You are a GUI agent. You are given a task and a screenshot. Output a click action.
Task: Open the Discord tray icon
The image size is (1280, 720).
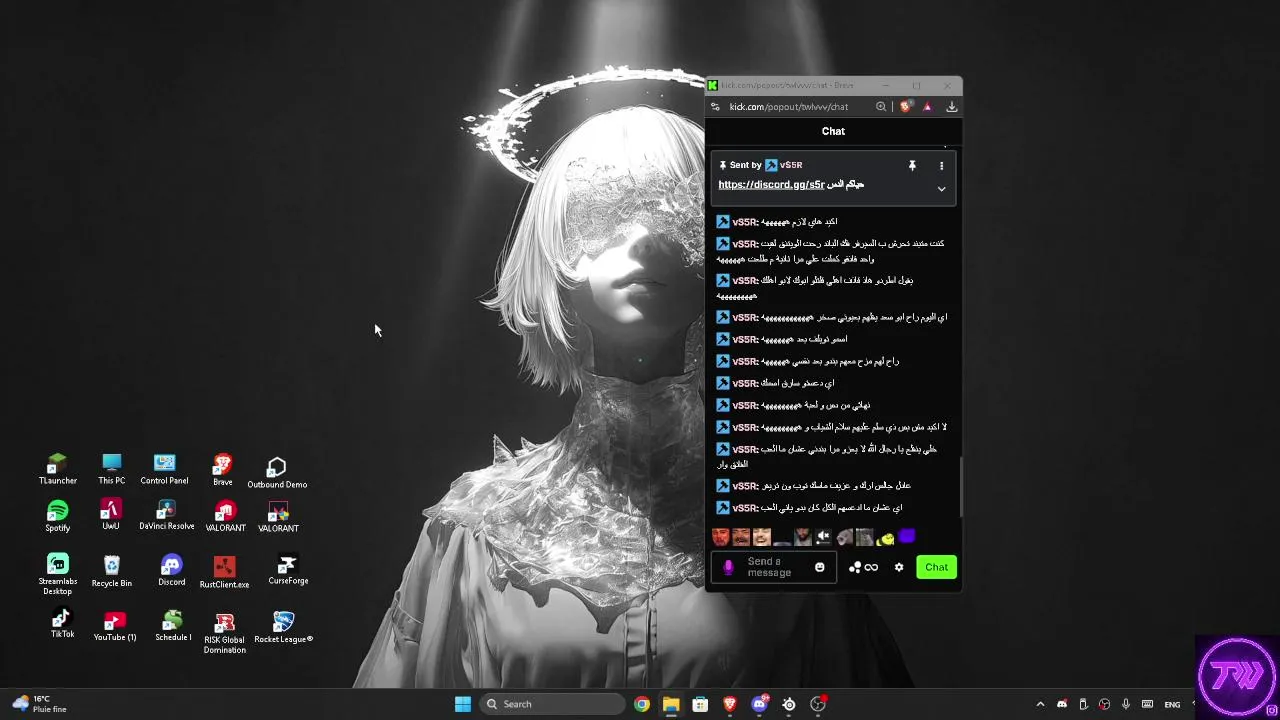point(1062,704)
